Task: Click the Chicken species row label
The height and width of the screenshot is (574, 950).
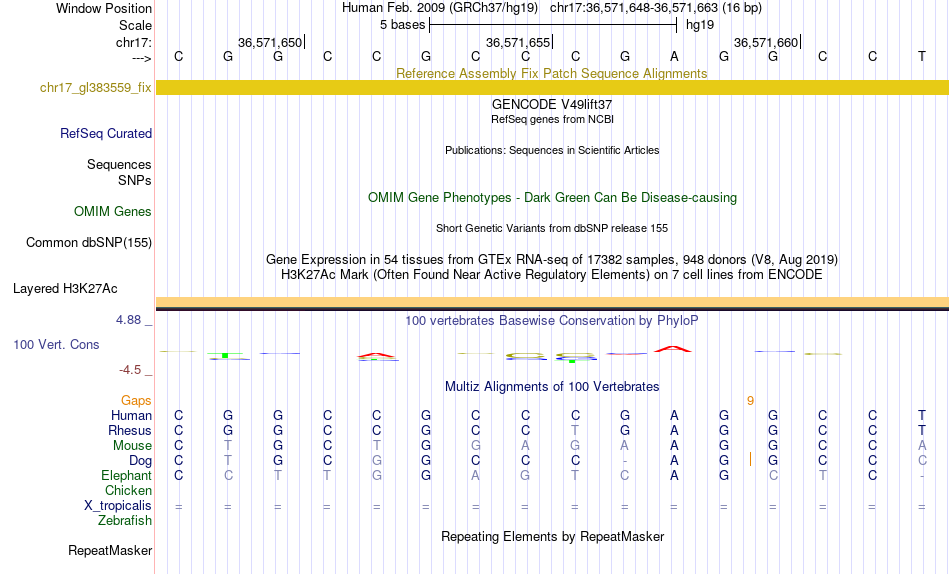Action: coord(128,490)
